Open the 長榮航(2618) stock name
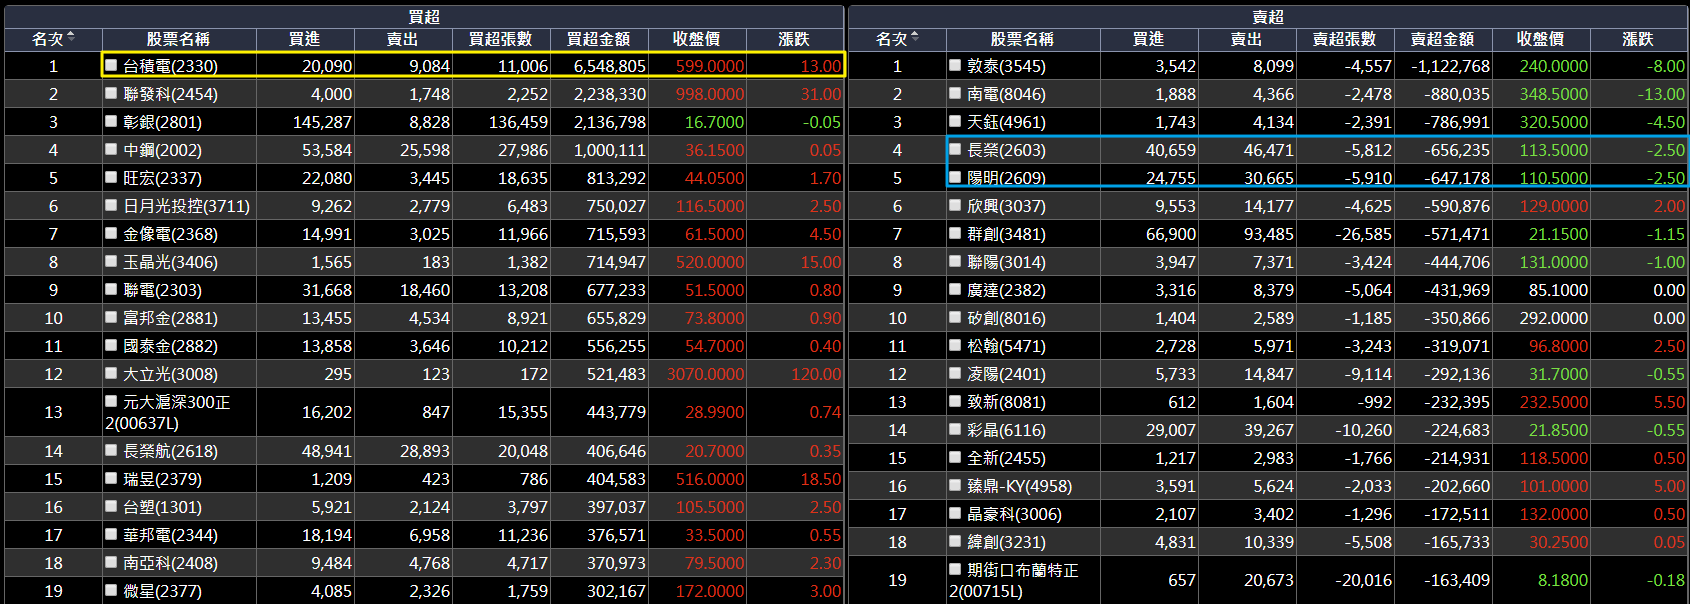 [x=170, y=451]
